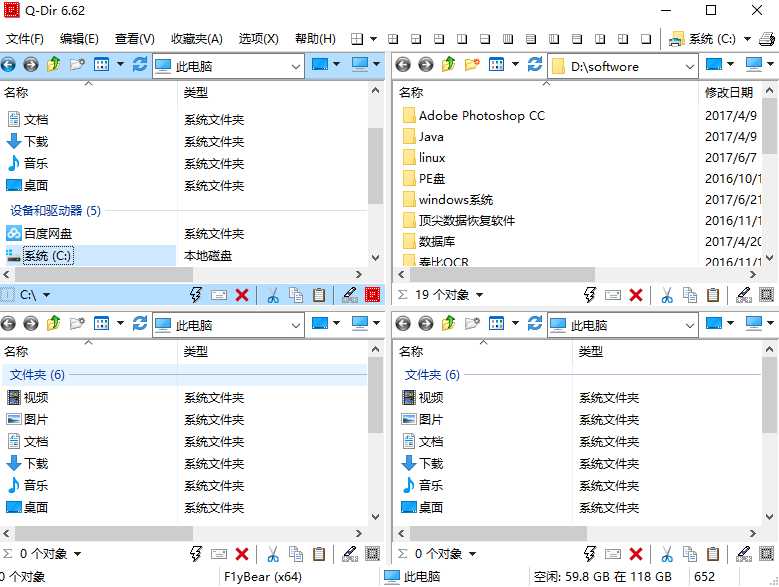The height and width of the screenshot is (587, 779).
Task: Collapse 文件夹 (6) group in bottom-right pane
Action: pos(432,374)
